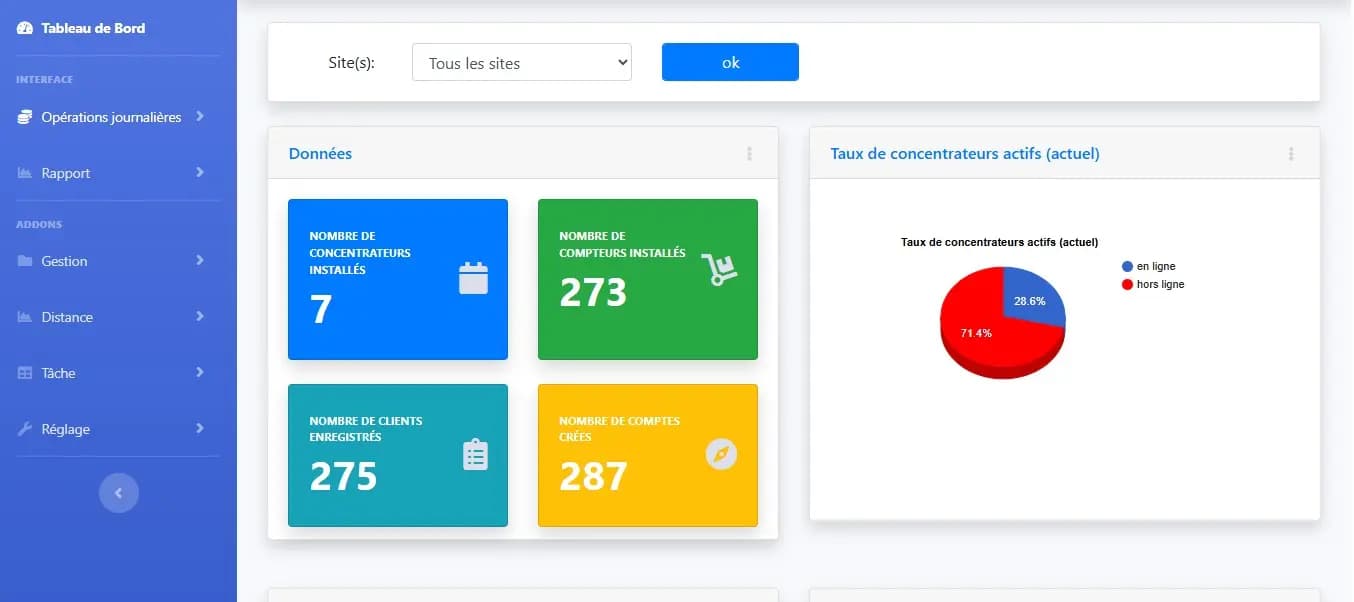Screen dimensions: 1354x602
Task: Open options menu for Taux de concentrateurs card
Action: coord(1291,154)
